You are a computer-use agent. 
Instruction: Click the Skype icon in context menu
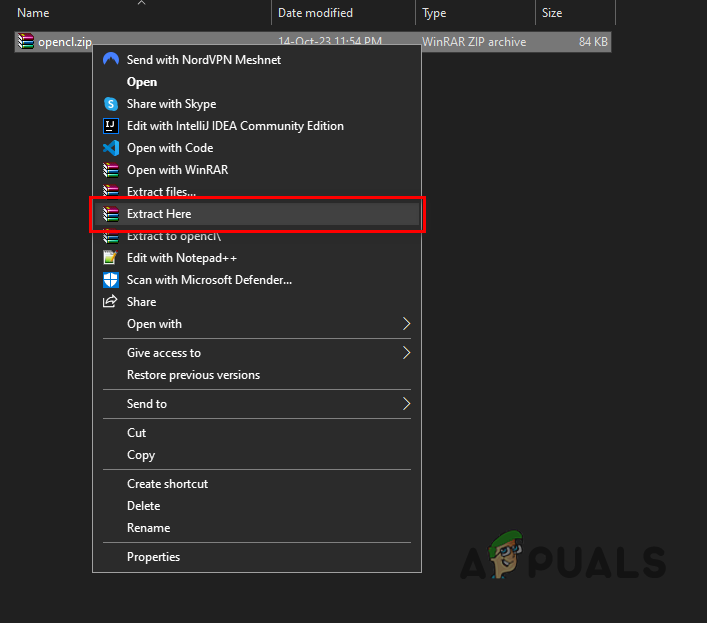111,104
